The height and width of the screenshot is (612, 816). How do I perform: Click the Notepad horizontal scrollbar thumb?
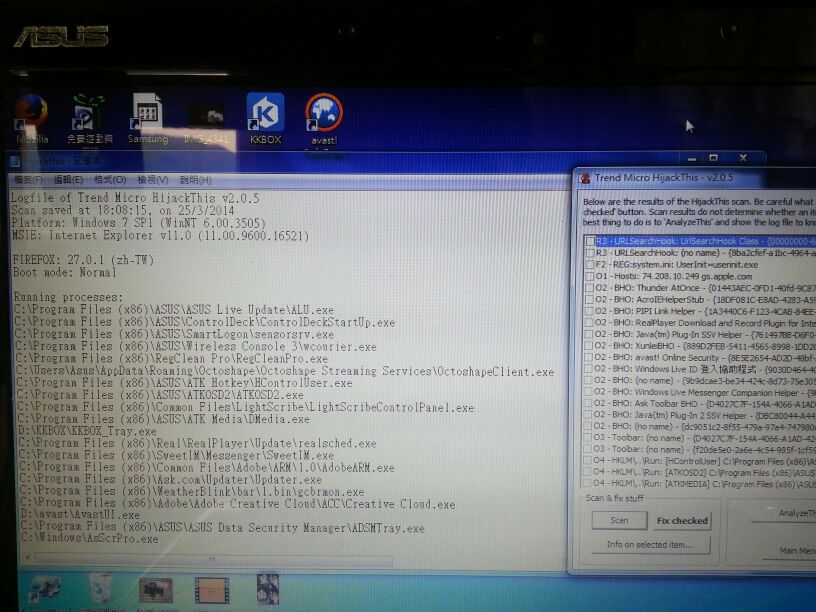[x=212, y=560]
